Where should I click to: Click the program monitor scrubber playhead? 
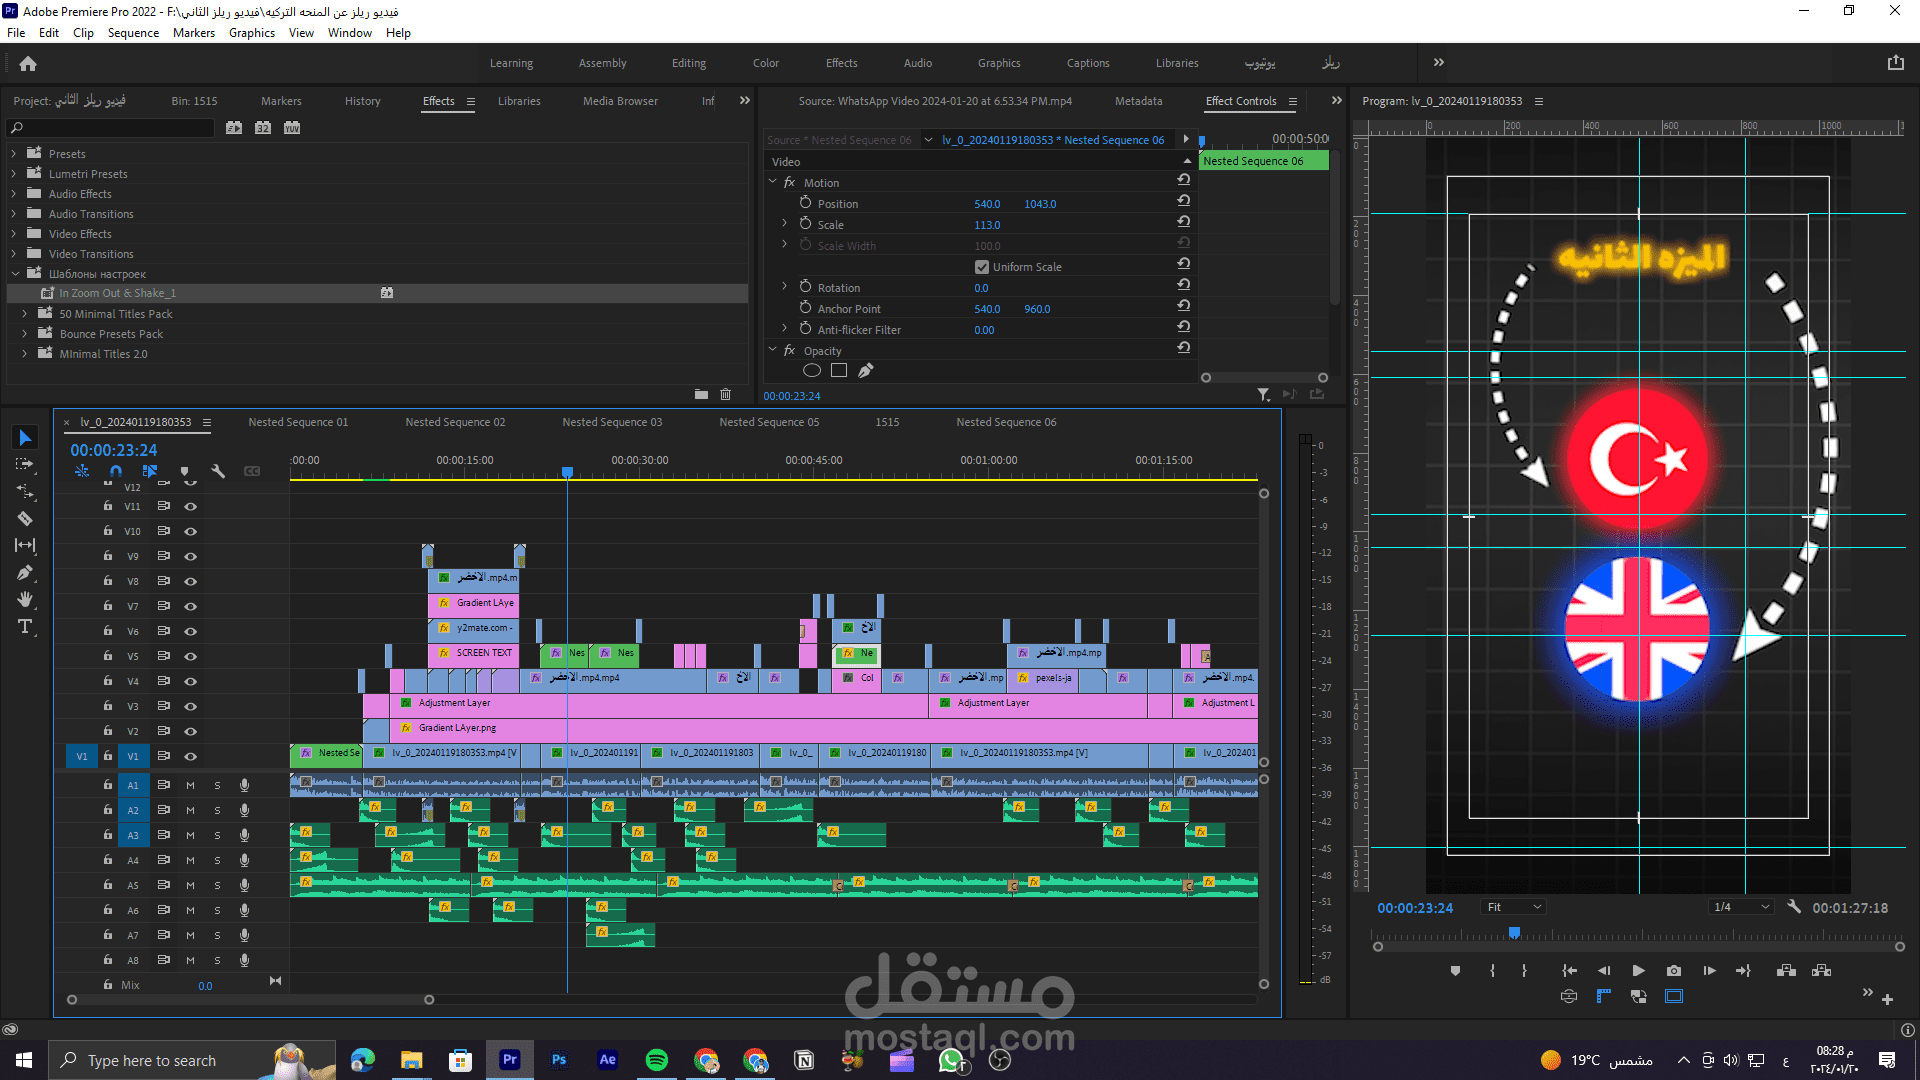1514,933
